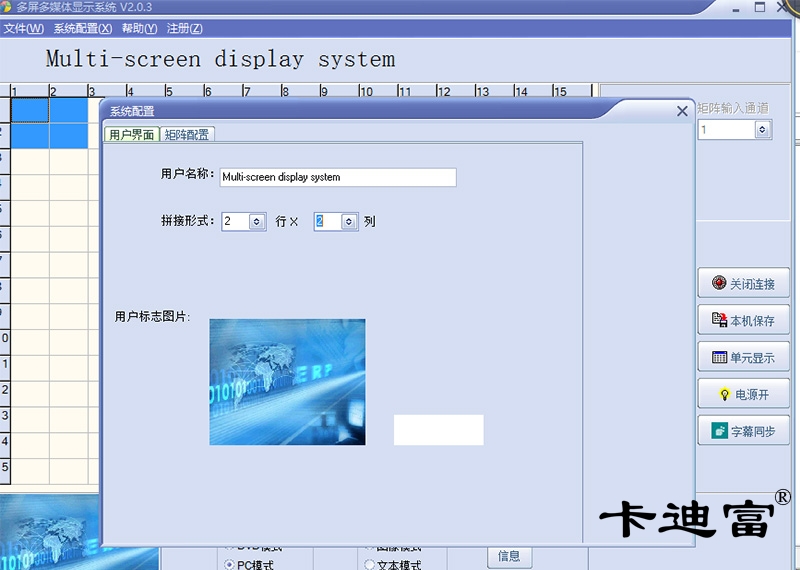This screenshot has width=800, height=570.
Task: Click the 矩阵输入通道 spinner arrows
Action: tap(762, 130)
